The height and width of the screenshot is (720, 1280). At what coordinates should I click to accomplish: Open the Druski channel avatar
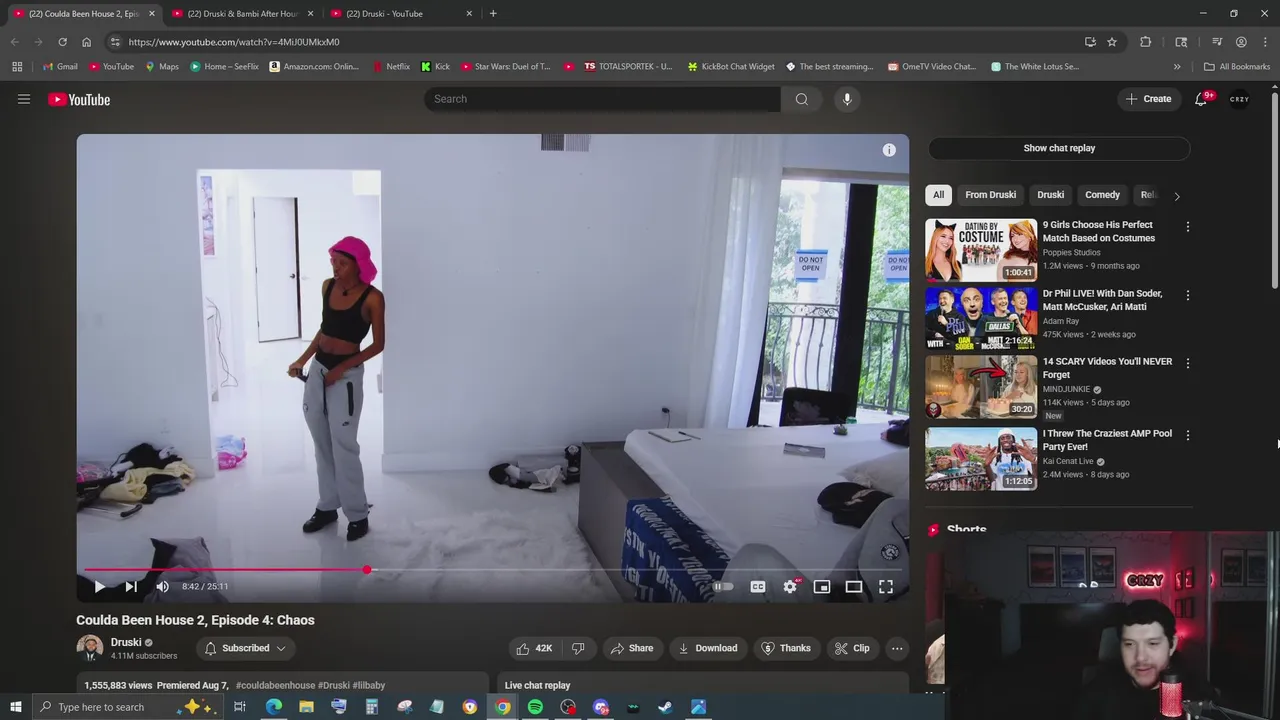click(90, 648)
